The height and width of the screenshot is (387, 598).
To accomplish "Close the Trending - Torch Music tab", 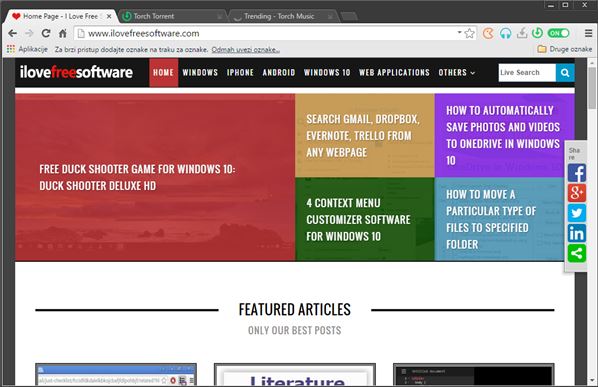I will [x=330, y=16].
